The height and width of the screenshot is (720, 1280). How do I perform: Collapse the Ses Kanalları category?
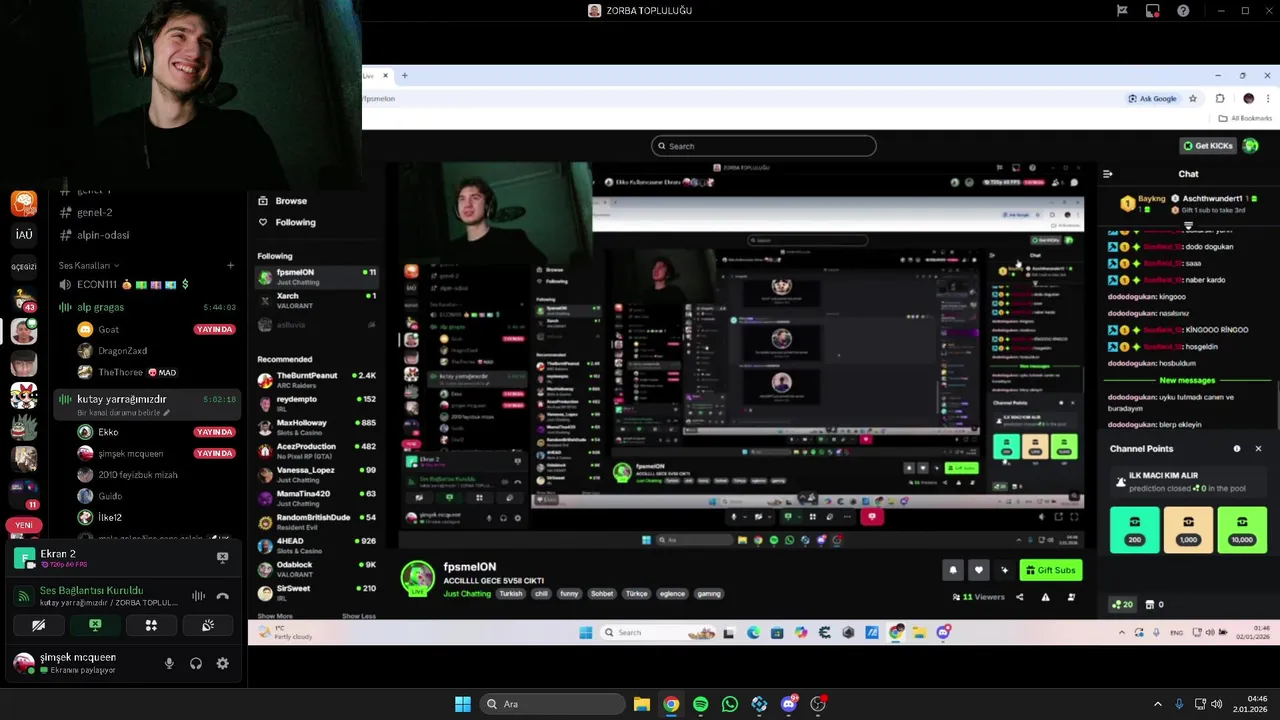pos(89,265)
